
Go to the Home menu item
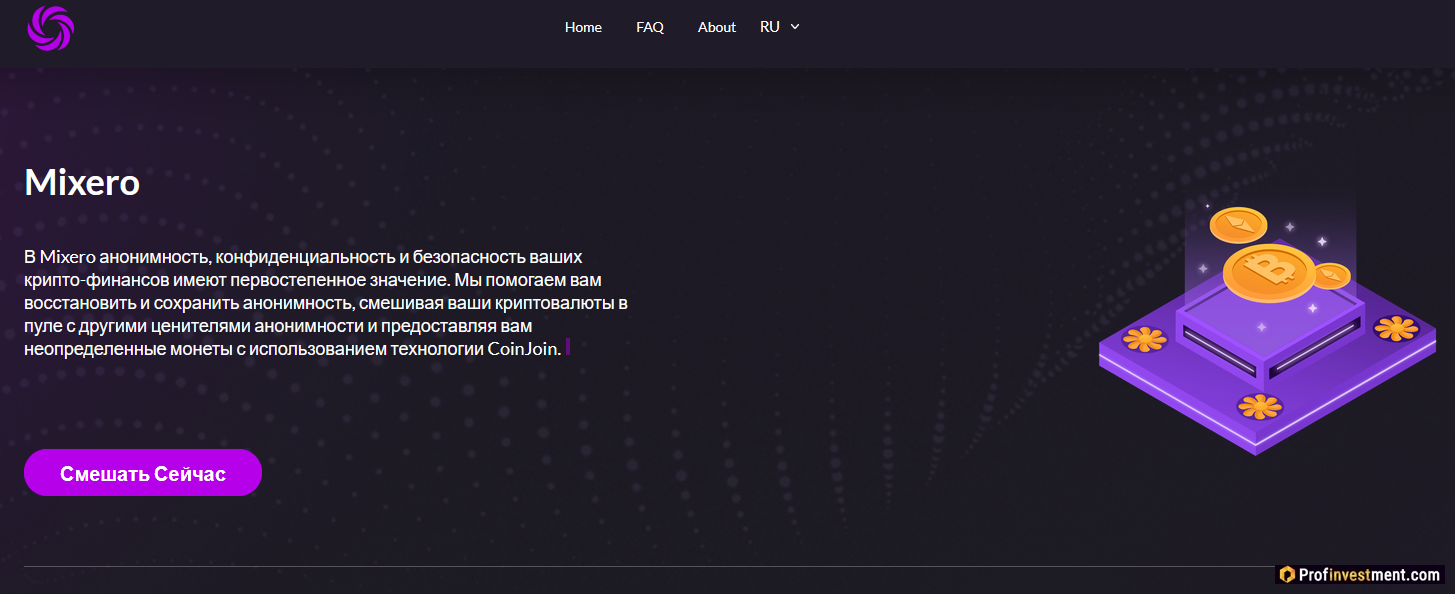pos(583,27)
